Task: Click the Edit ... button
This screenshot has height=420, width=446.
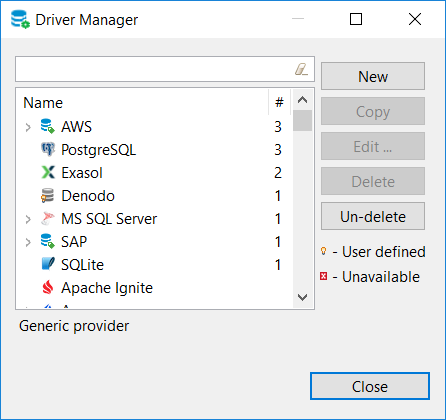Action: tap(373, 146)
